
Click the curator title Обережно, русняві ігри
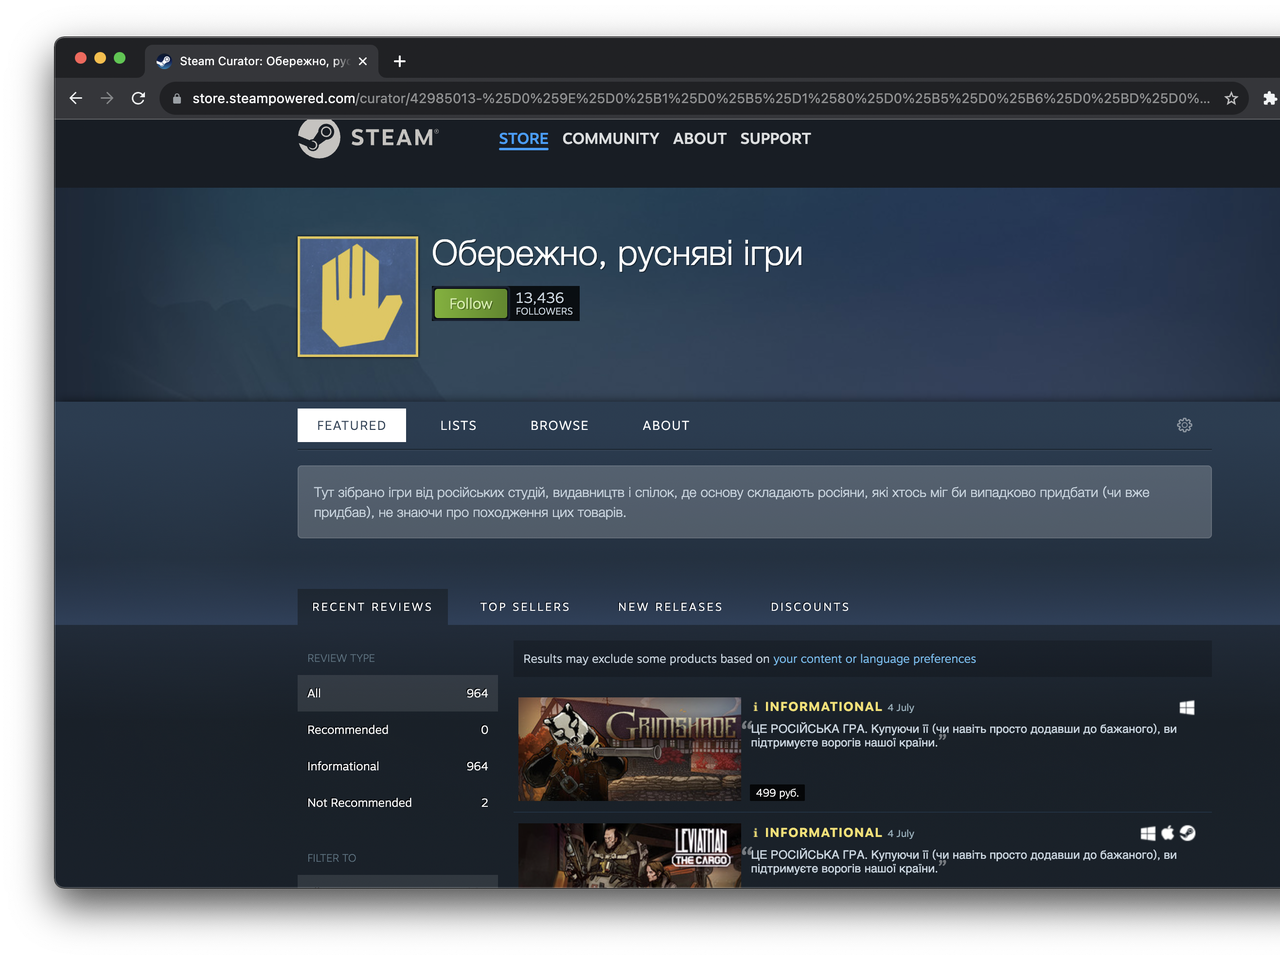pos(617,254)
